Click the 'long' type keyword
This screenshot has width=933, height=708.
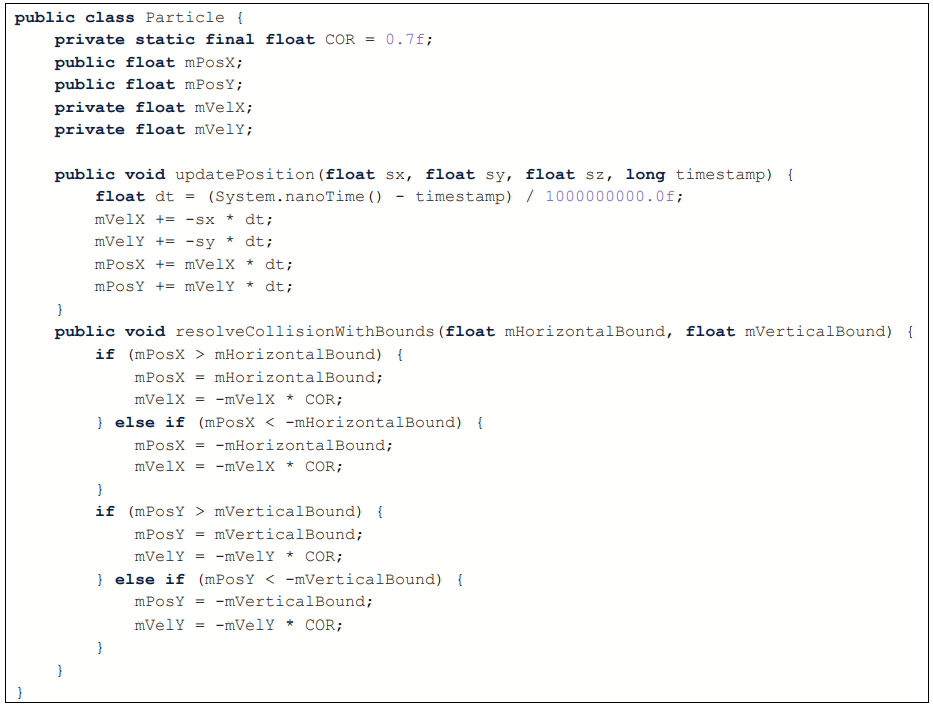(x=645, y=174)
